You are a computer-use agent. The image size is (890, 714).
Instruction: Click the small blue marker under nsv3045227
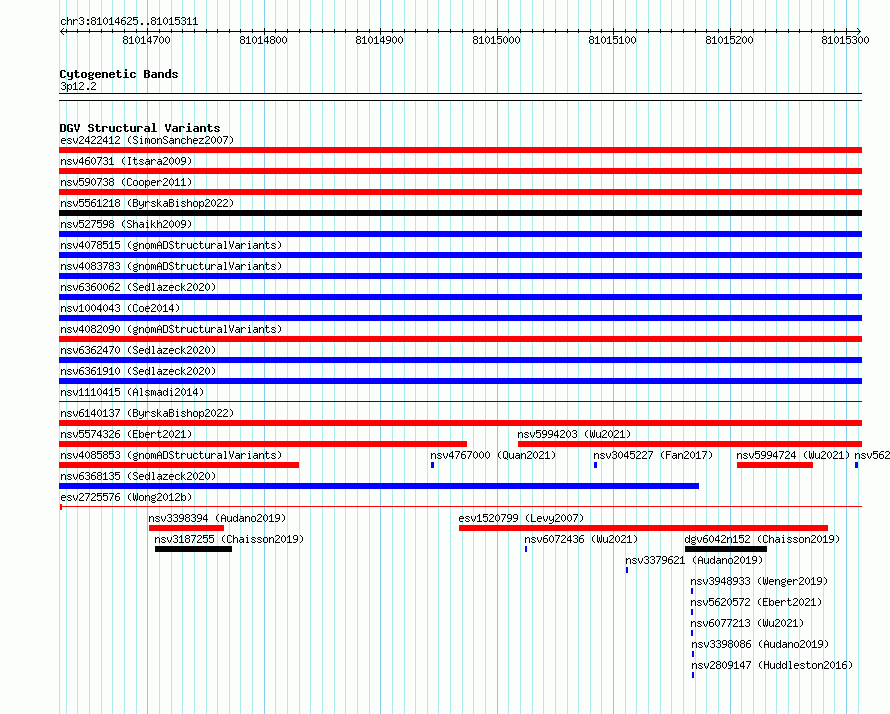point(595,465)
